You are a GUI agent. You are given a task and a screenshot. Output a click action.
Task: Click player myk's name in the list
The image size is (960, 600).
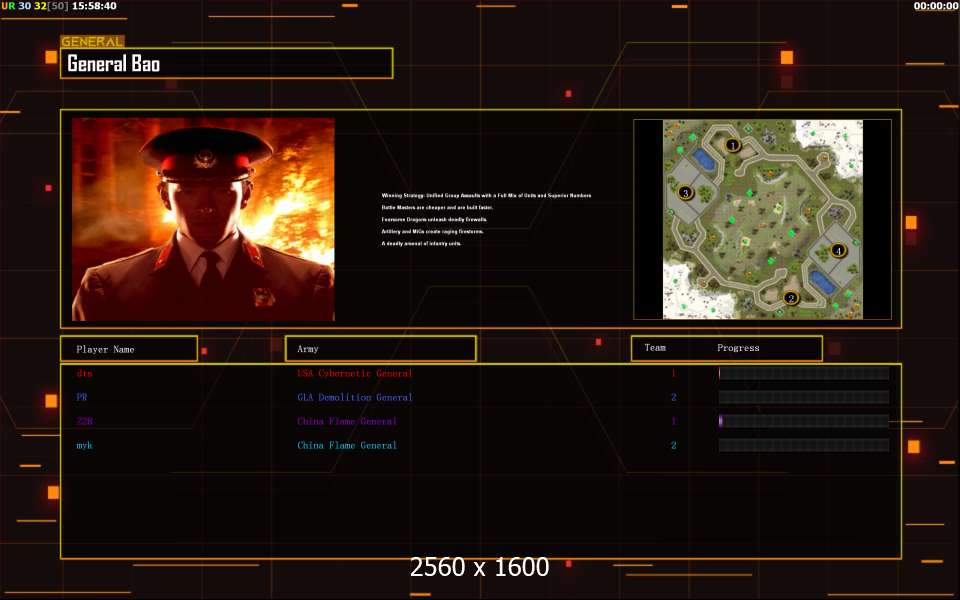pyautogui.click(x=84, y=446)
